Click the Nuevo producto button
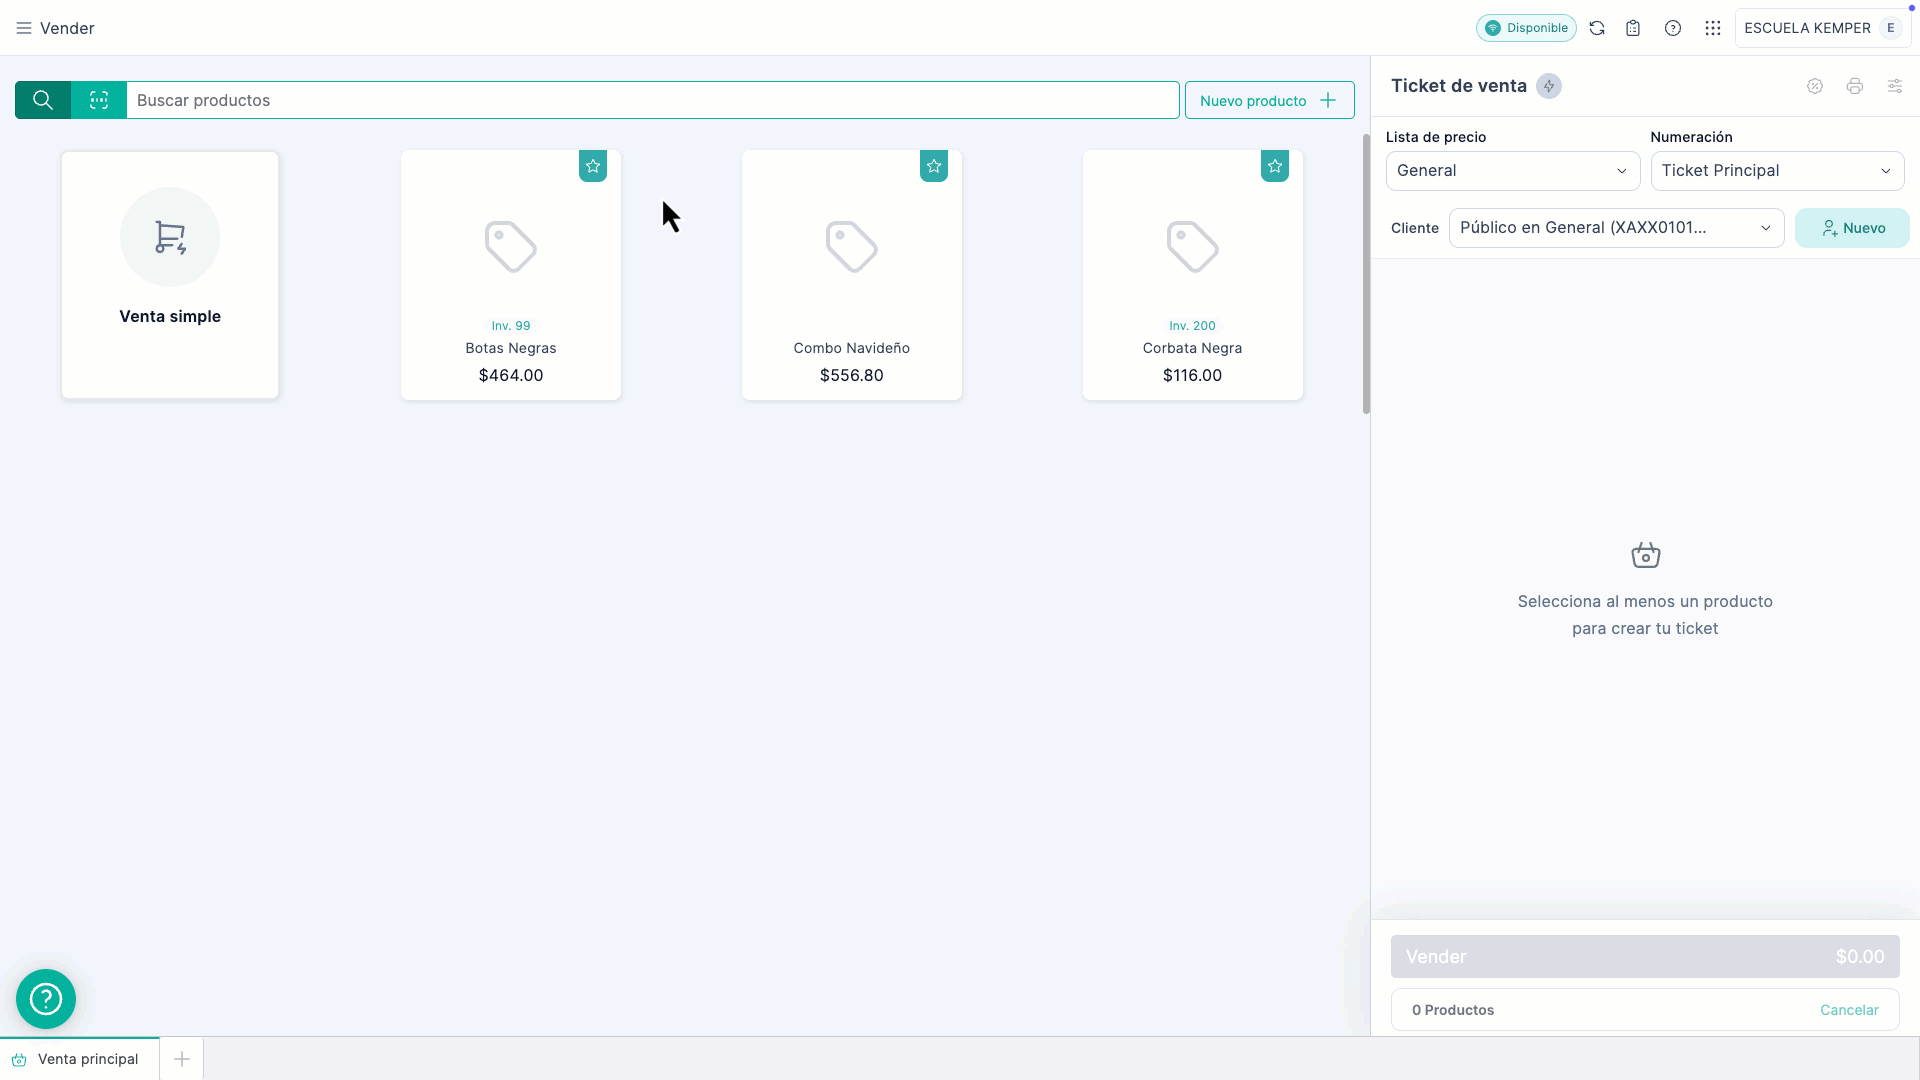 point(1269,100)
